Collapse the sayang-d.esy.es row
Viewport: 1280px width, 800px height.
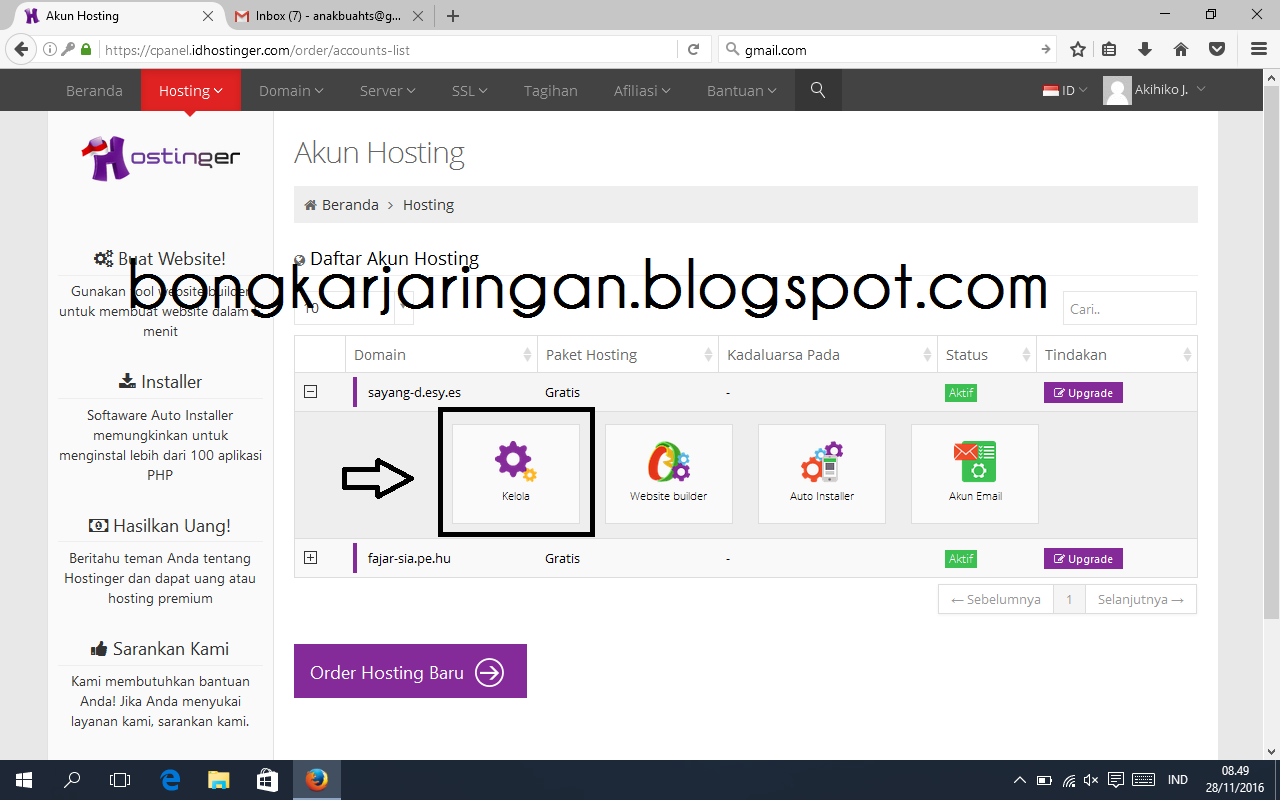310,392
